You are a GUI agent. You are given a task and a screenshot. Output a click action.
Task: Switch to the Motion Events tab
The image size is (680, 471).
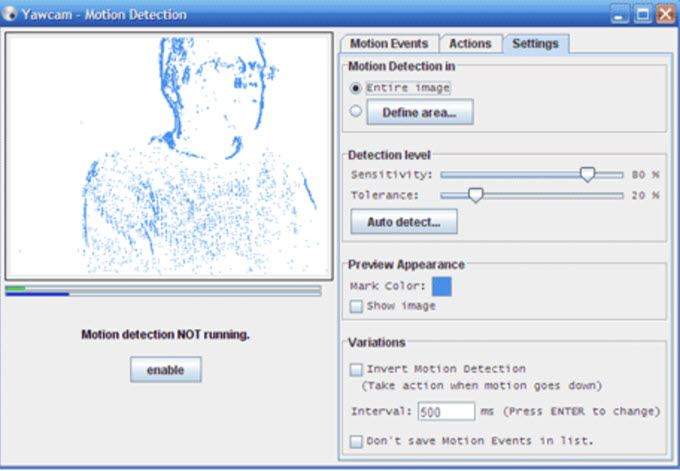[389, 44]
